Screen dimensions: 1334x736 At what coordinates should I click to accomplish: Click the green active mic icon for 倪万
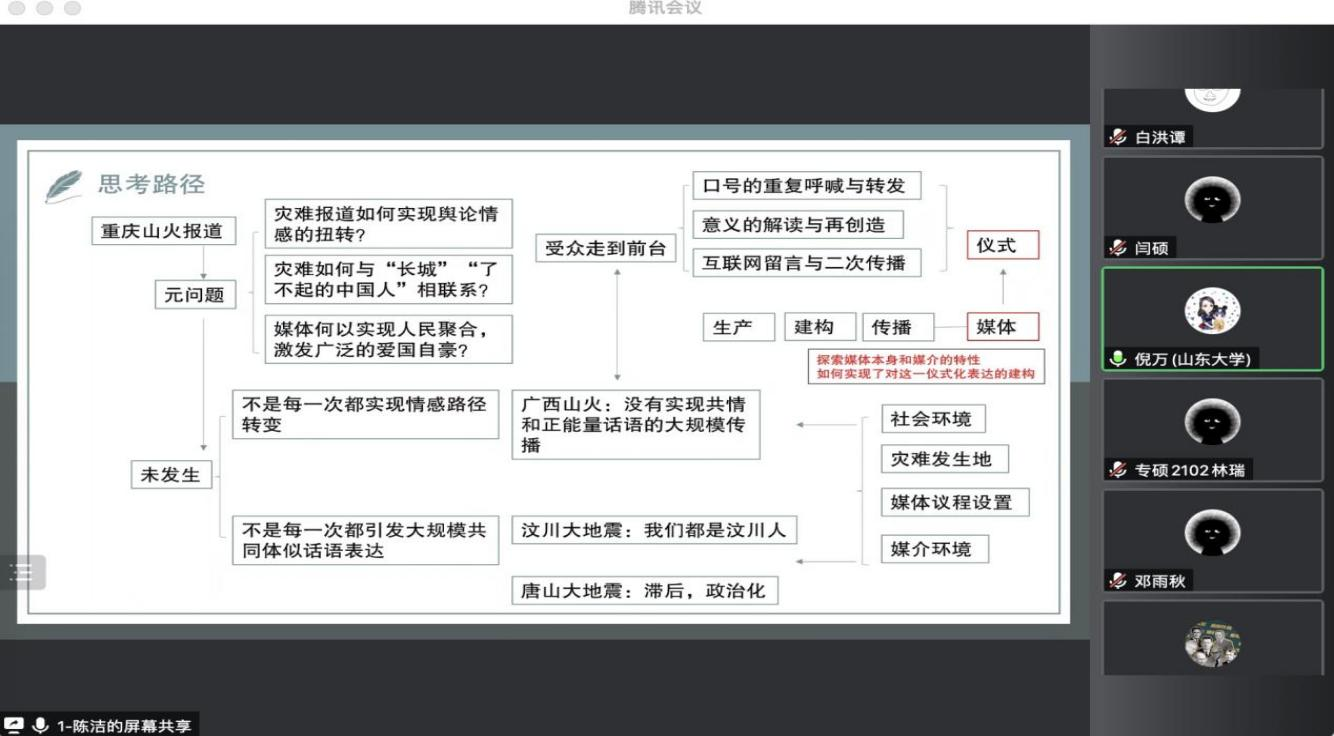pos(1118,359)
